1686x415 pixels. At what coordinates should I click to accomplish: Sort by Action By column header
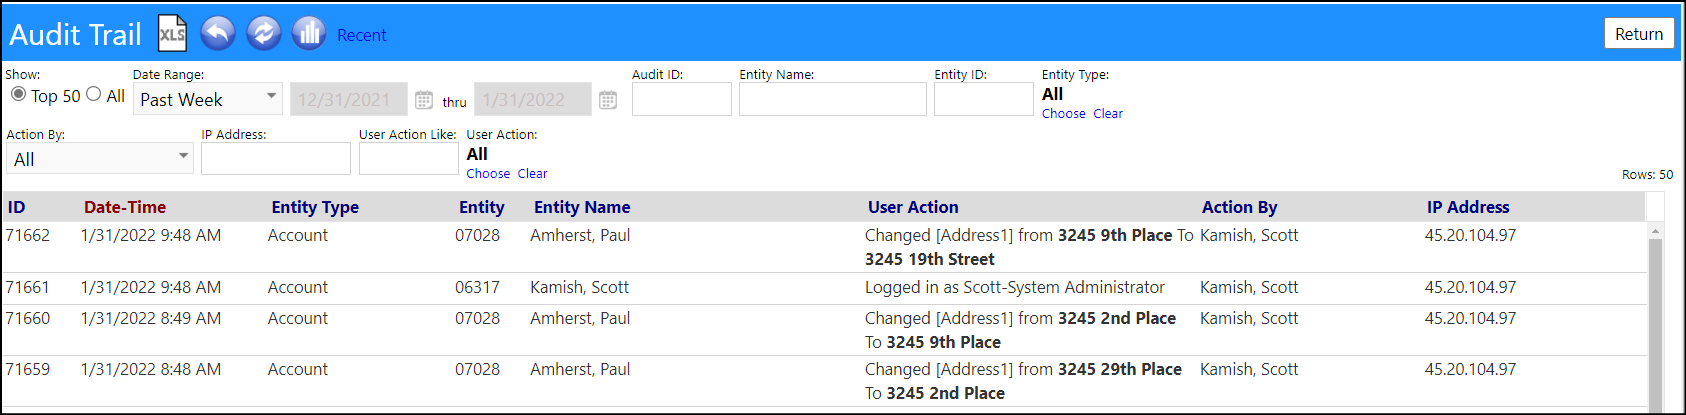point(1239,207)
